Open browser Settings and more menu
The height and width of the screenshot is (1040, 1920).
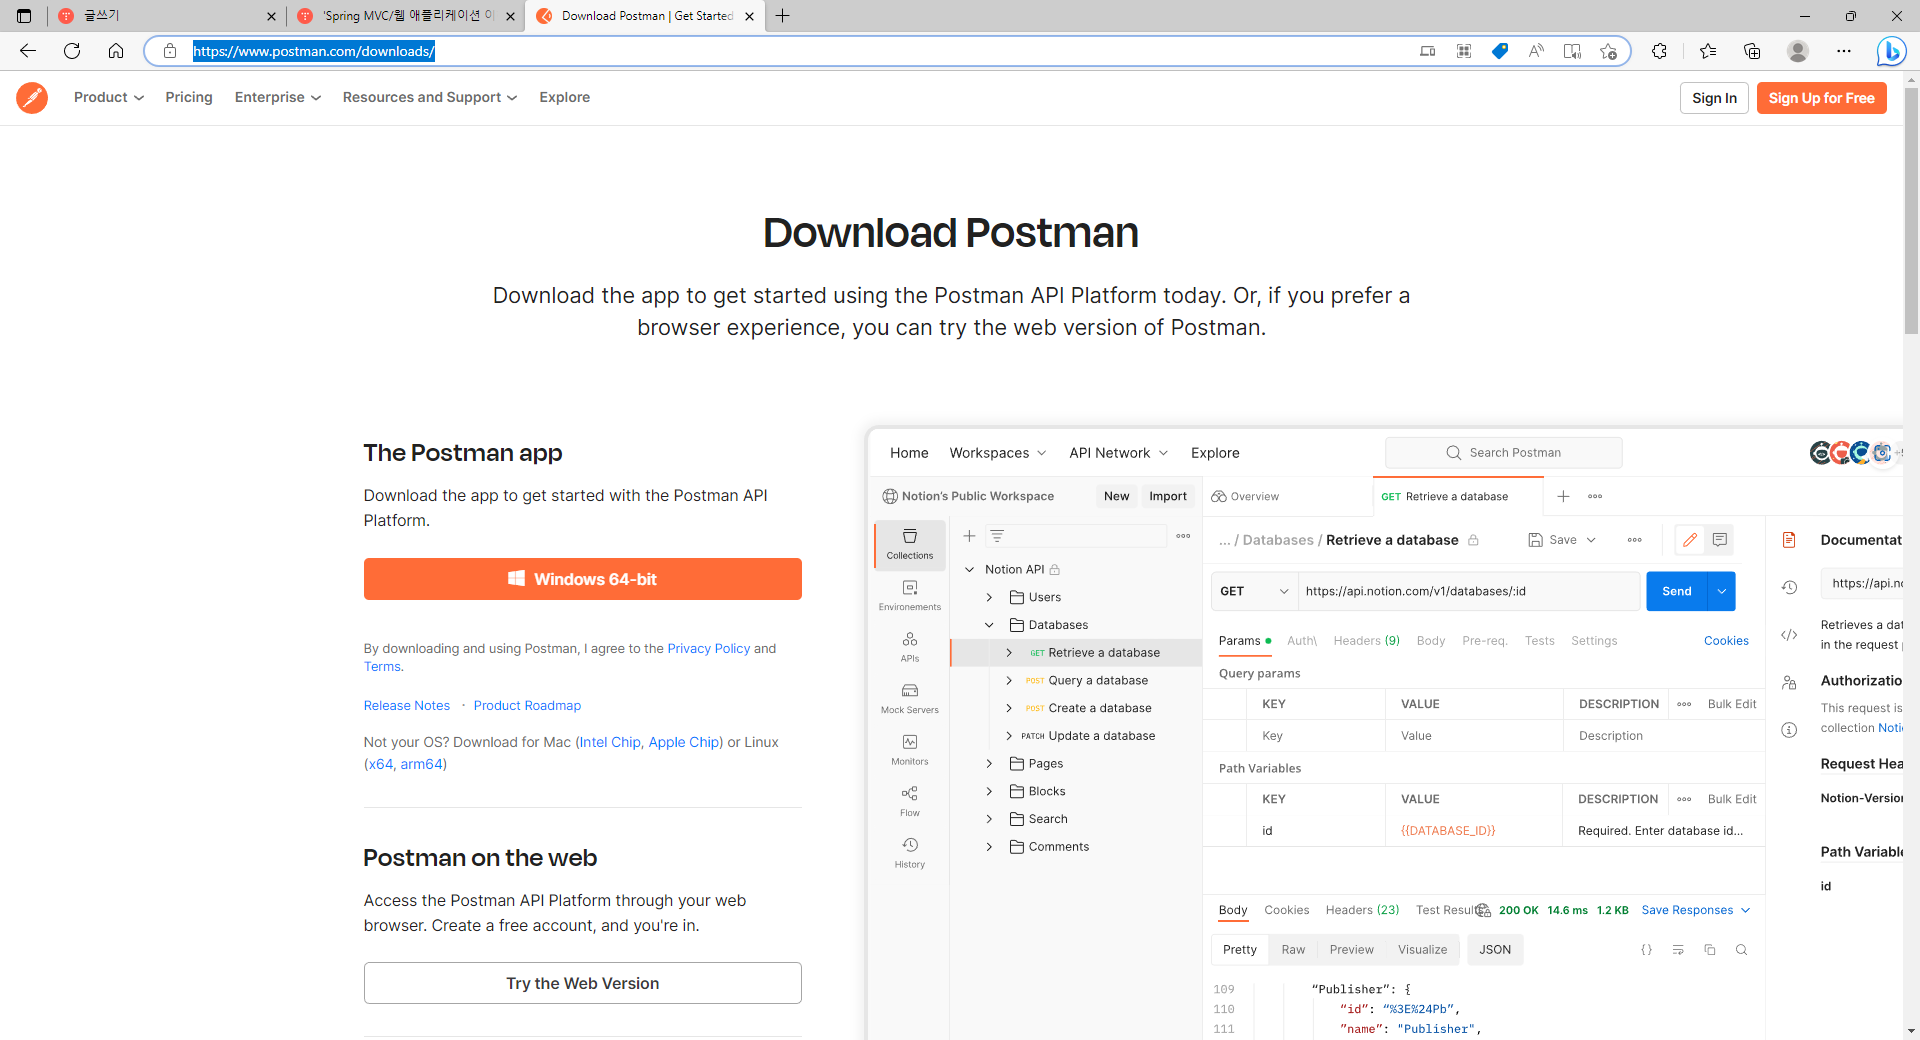pyautogui.click(x=1844, y=51)
